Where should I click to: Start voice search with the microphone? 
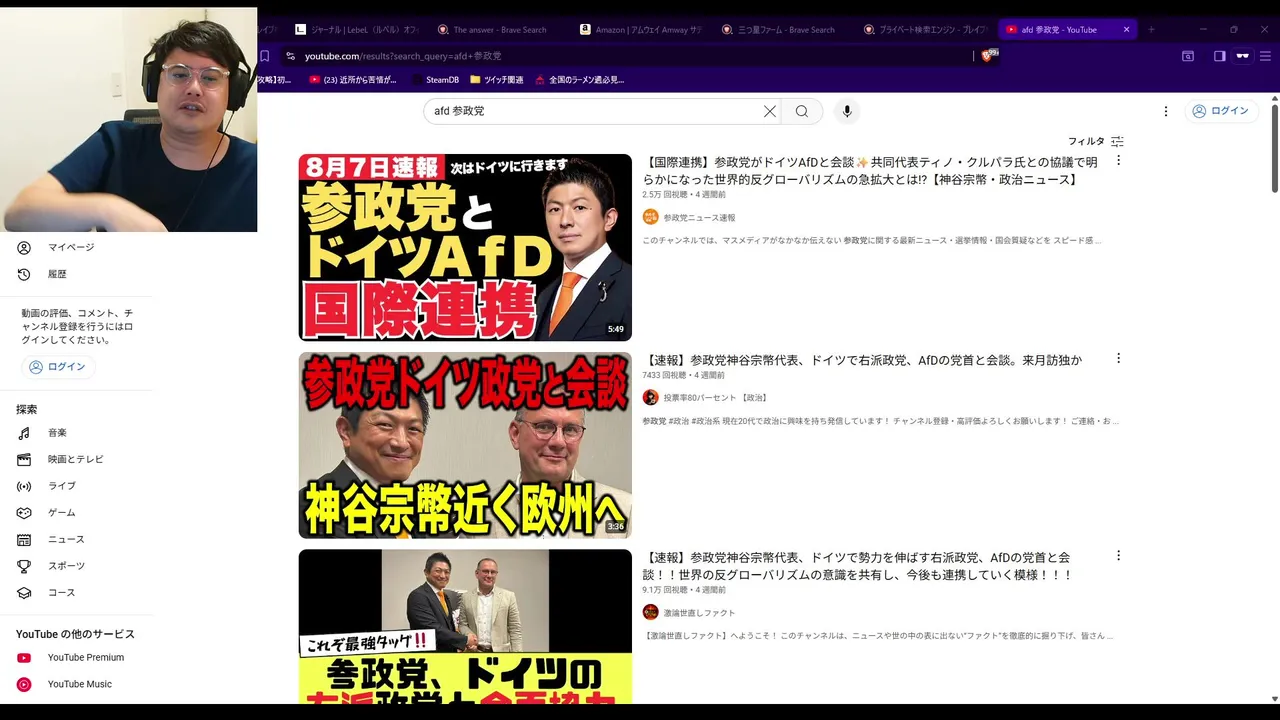pyautogui.click(x=847, y=111)
